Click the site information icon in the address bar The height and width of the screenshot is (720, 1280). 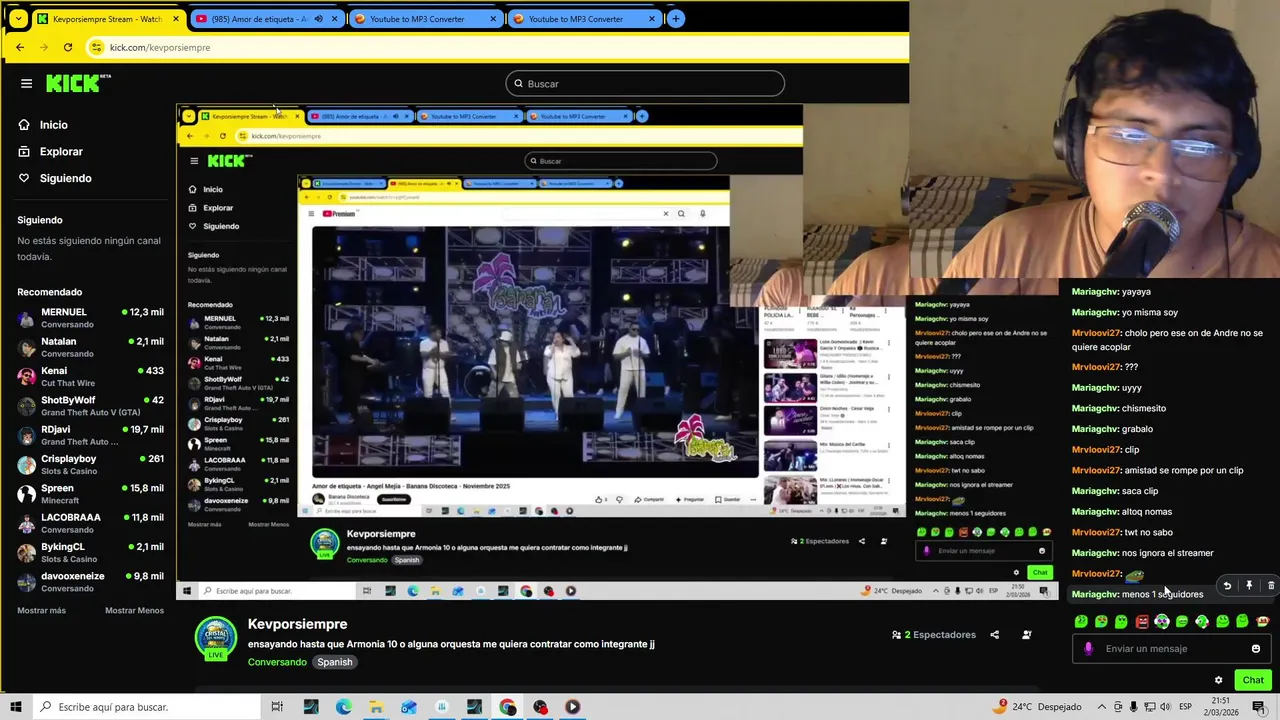(x=97, y=47)
